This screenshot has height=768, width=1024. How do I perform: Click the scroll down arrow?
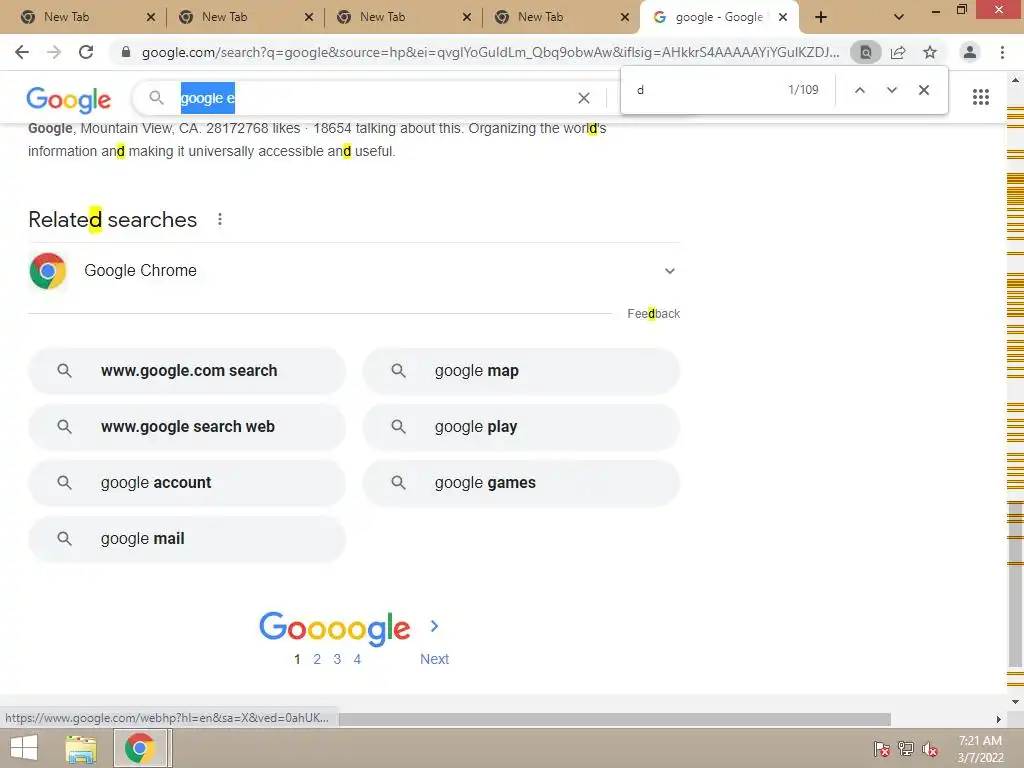1015,702
